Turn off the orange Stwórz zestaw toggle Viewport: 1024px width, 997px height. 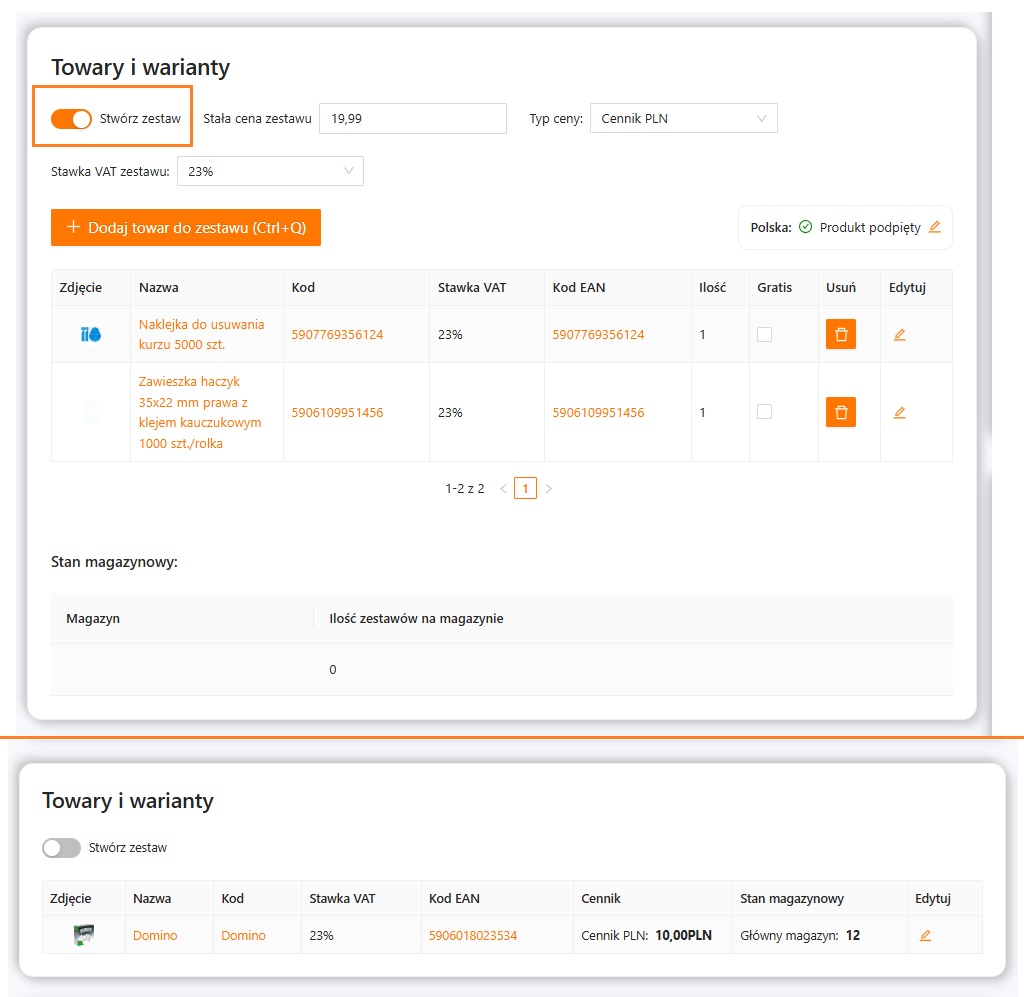(x=71, y=118)
